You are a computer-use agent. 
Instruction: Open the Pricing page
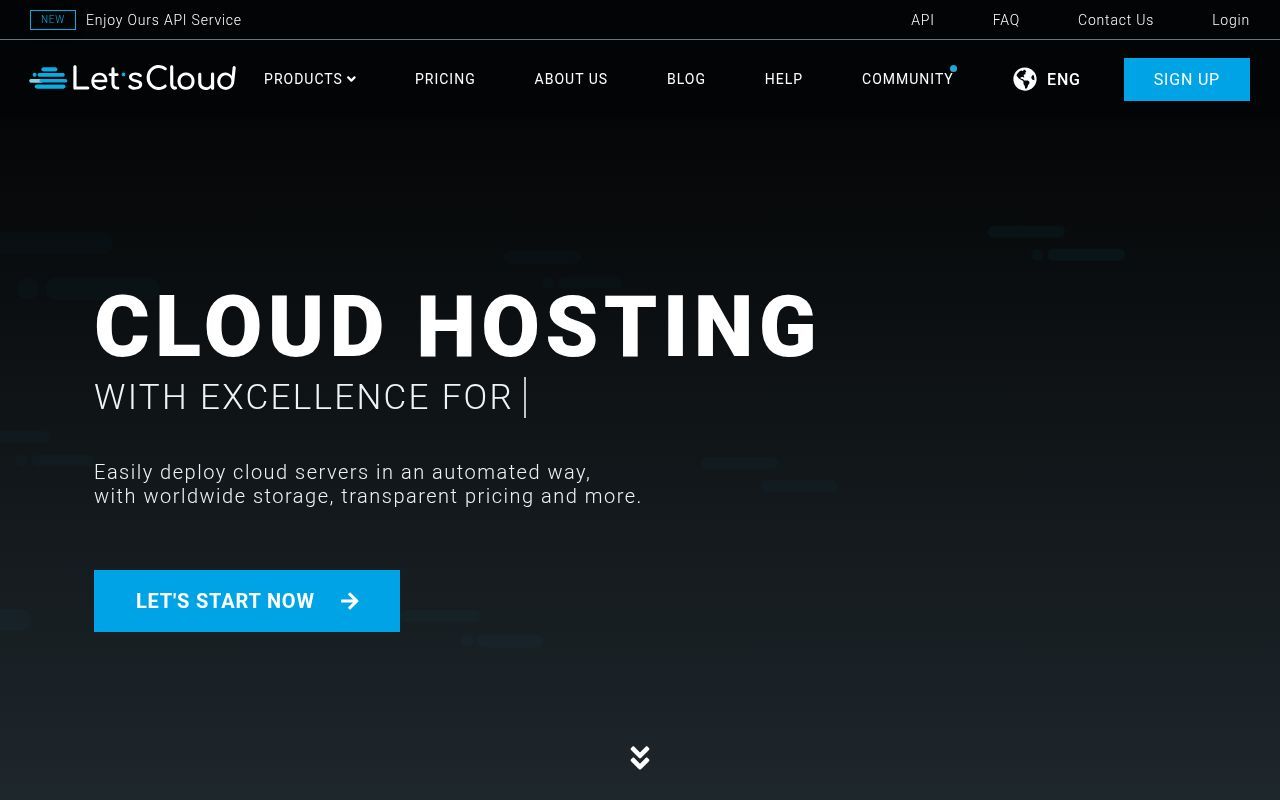[445, 79]
